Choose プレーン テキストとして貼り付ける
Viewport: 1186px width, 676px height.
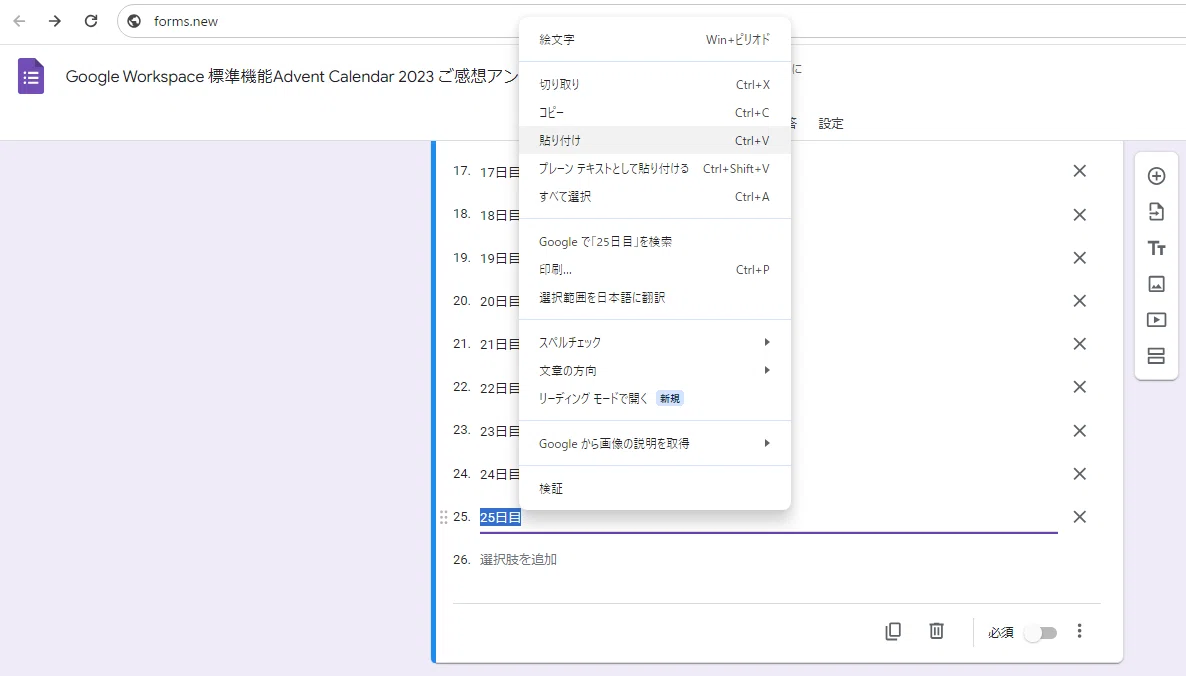coord(654,169)
